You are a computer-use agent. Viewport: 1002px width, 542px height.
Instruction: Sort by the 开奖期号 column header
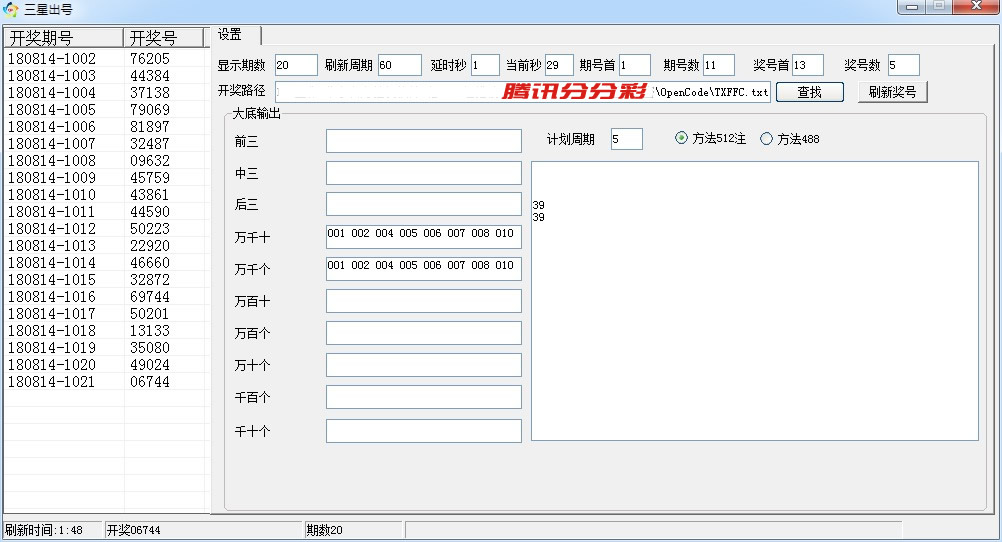(64, 38)
